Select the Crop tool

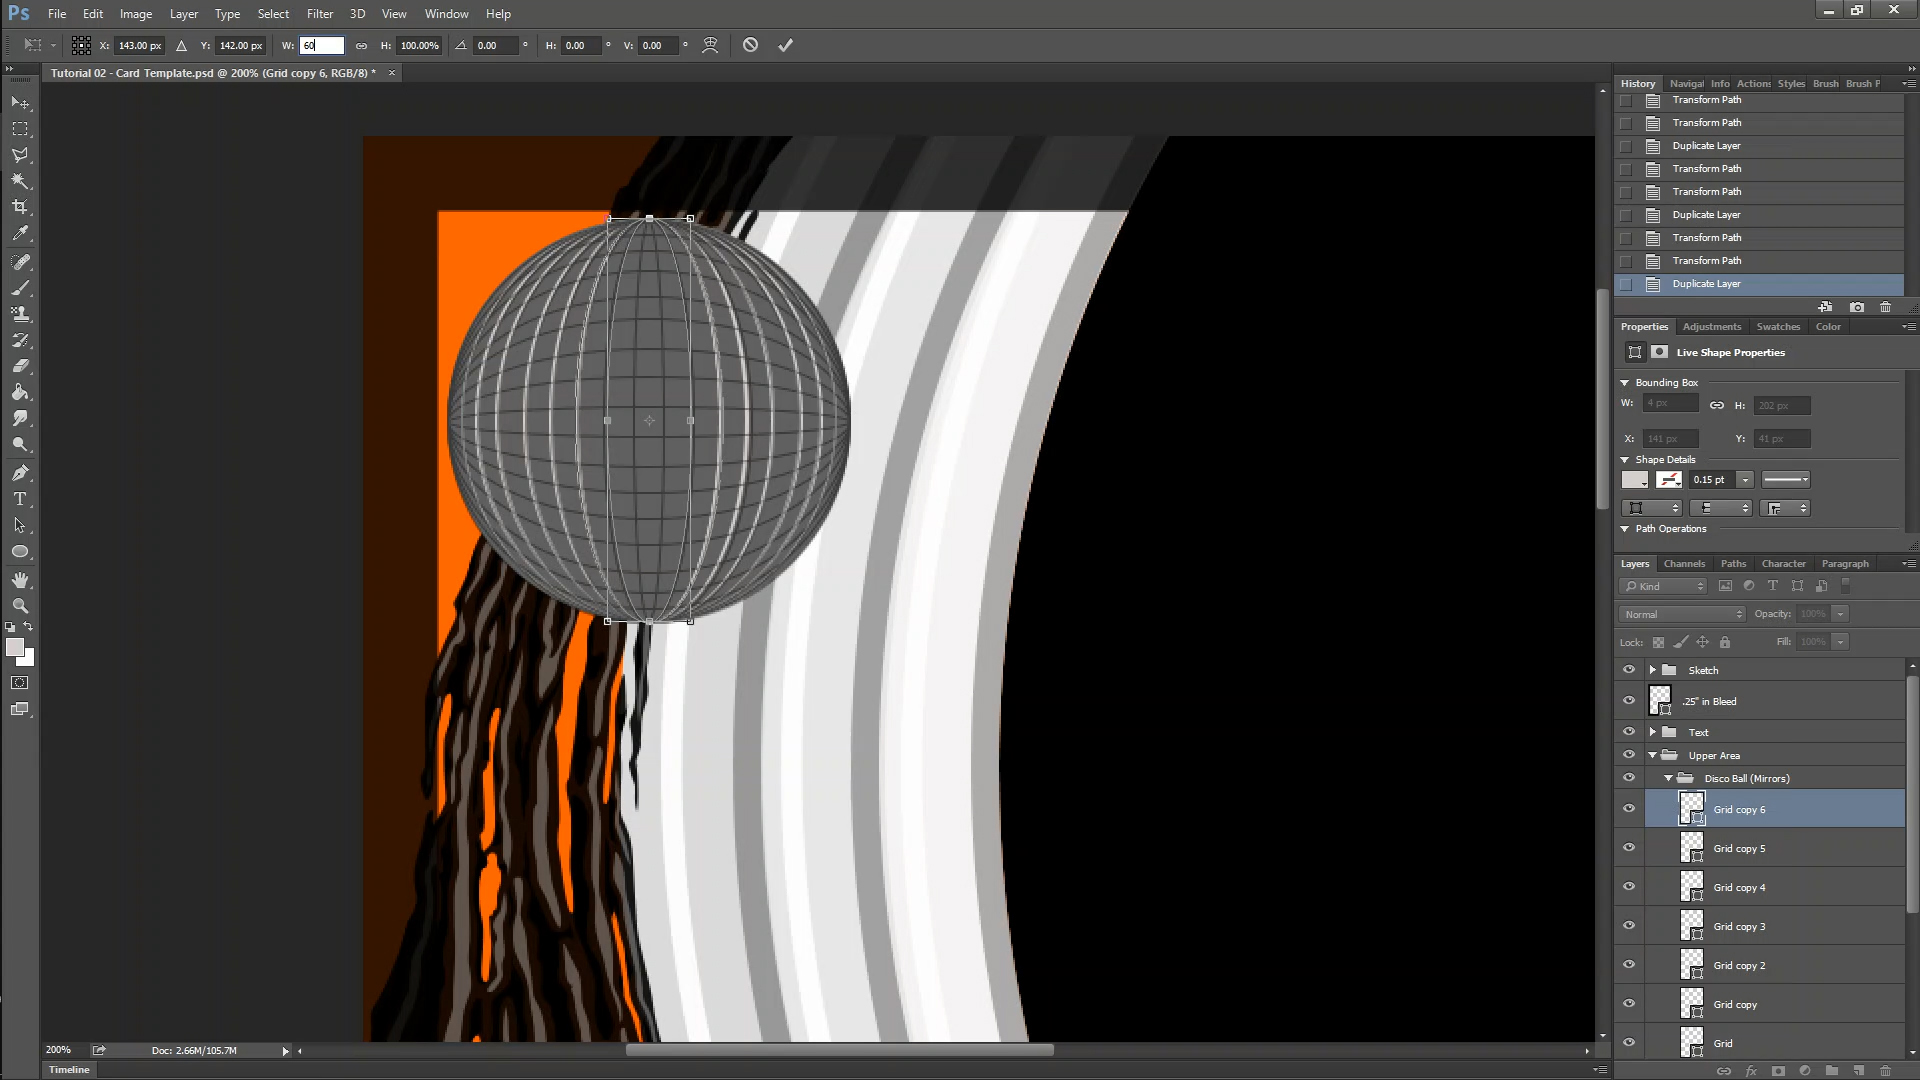(x=19, y=207)
